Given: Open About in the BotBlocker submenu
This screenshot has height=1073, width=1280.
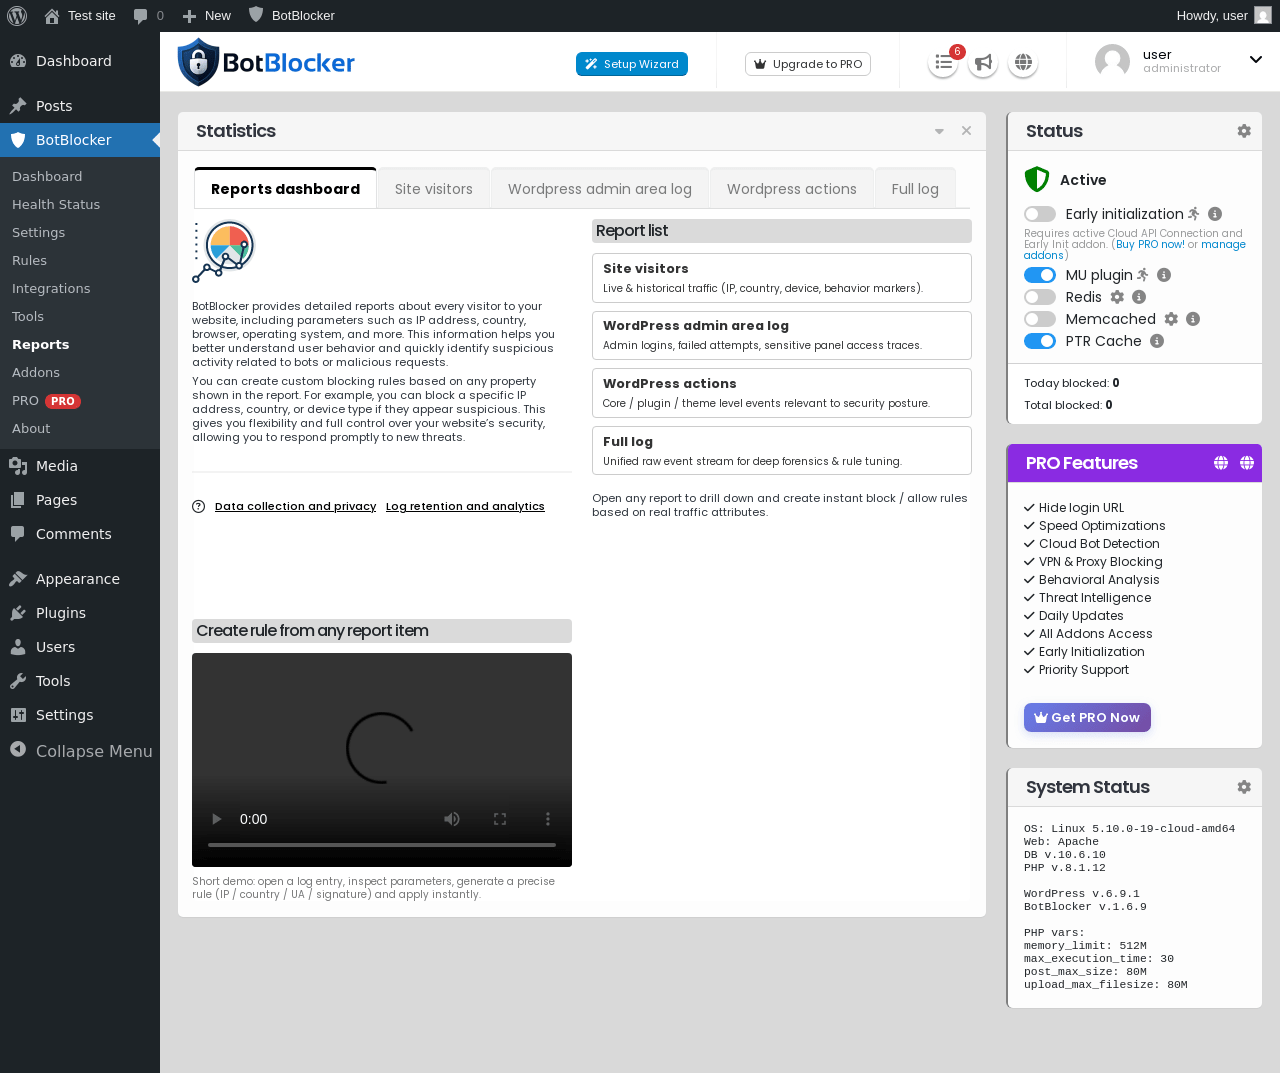Looking at the screenshot, I should [31, 428].
